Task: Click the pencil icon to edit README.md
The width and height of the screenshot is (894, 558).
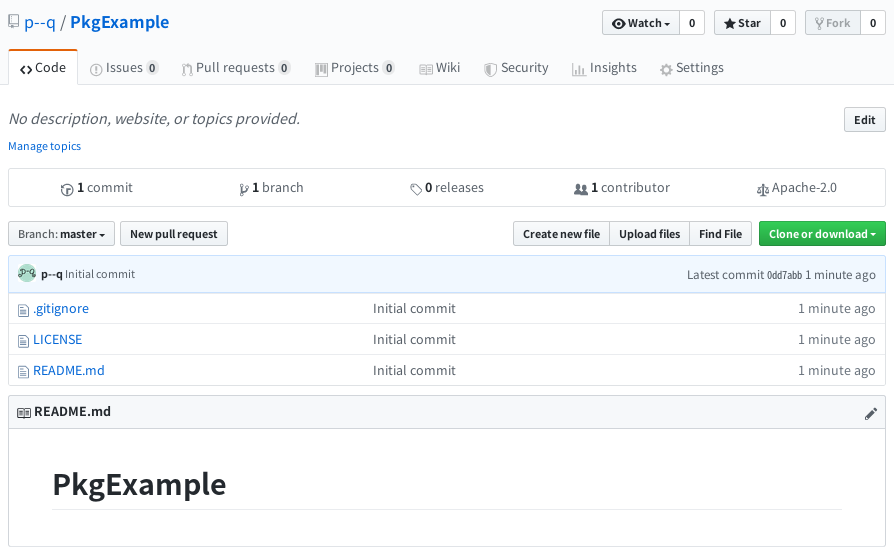Action: pos(870,413)
